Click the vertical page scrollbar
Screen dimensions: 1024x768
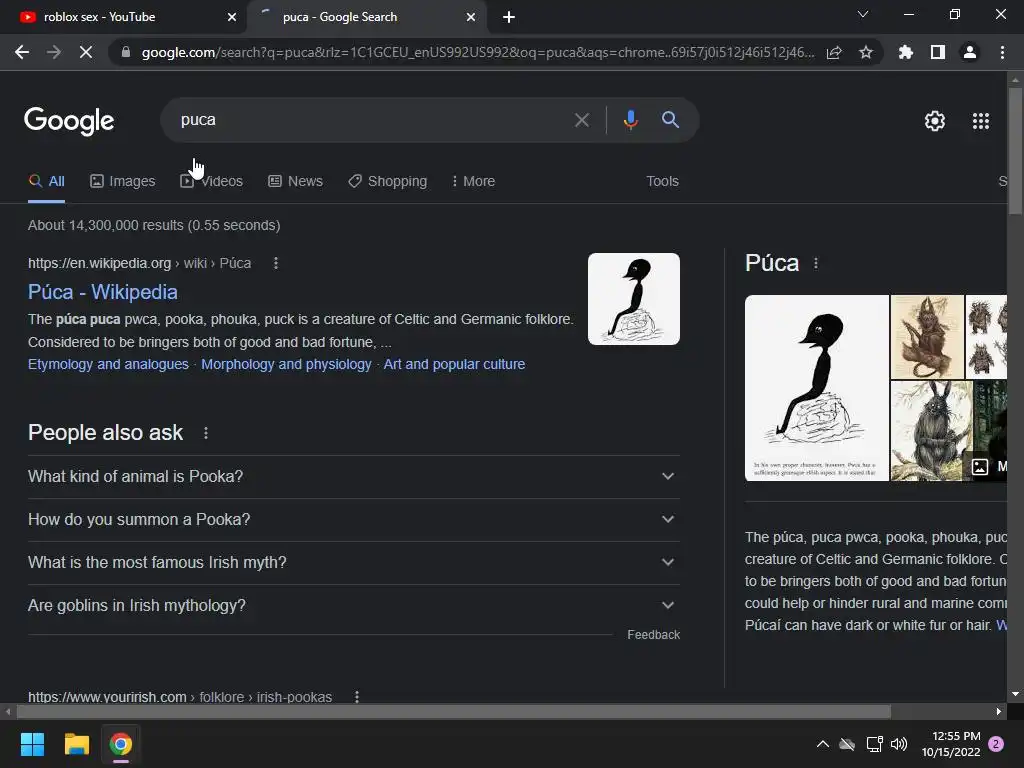[x=1015, y=152]
